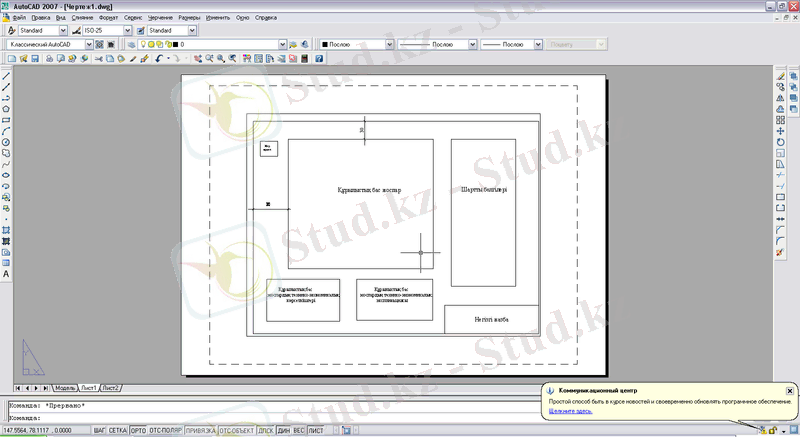Click the Cut icon in standard toolbar
The width and height of the screenshot is (800, 437).
[99, 59]
